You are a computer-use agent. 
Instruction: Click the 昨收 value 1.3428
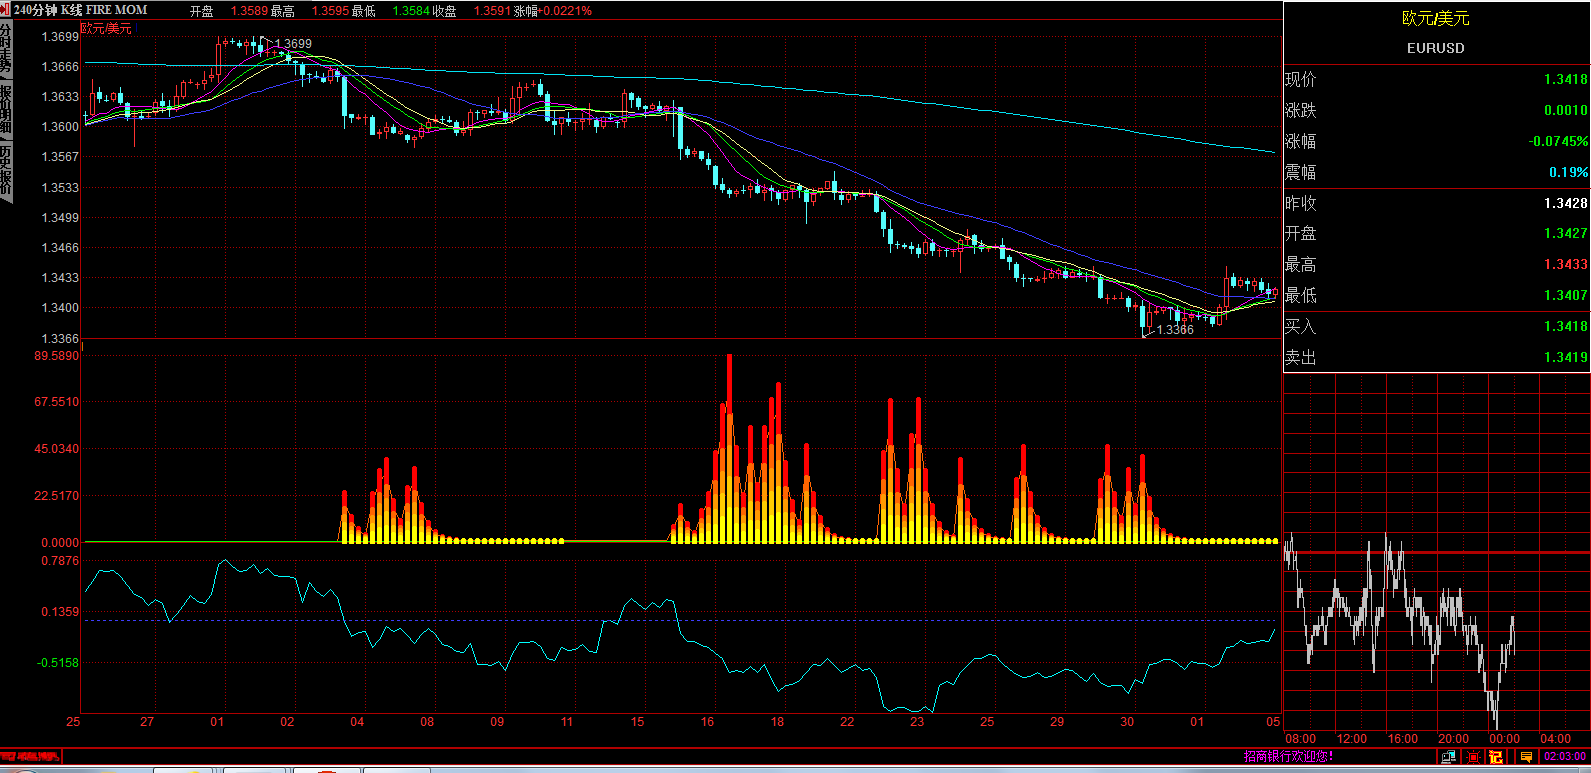tap(1565, 203)
